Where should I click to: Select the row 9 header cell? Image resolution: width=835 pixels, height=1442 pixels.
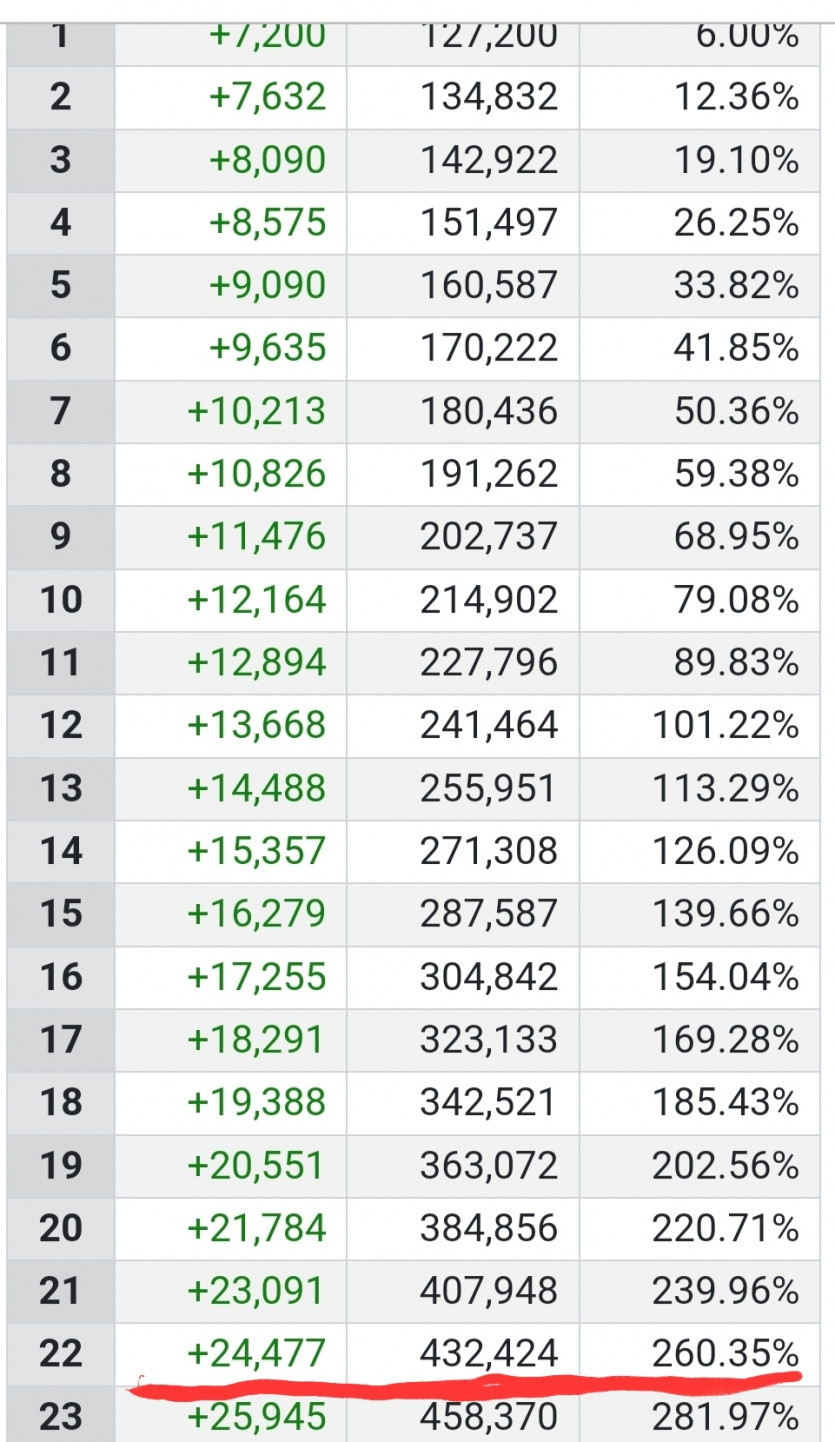coord(61,537)
